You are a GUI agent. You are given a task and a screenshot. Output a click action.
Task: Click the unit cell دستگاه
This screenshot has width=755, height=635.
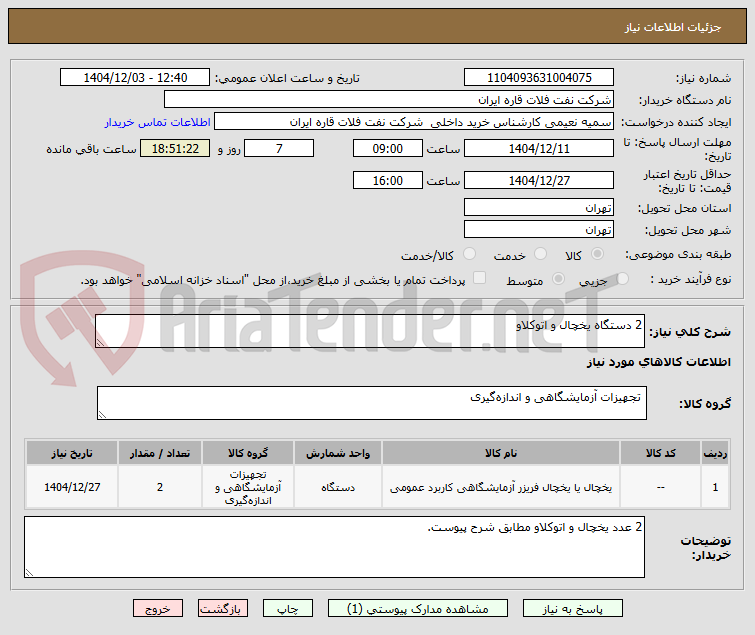[x=338, y=487]
